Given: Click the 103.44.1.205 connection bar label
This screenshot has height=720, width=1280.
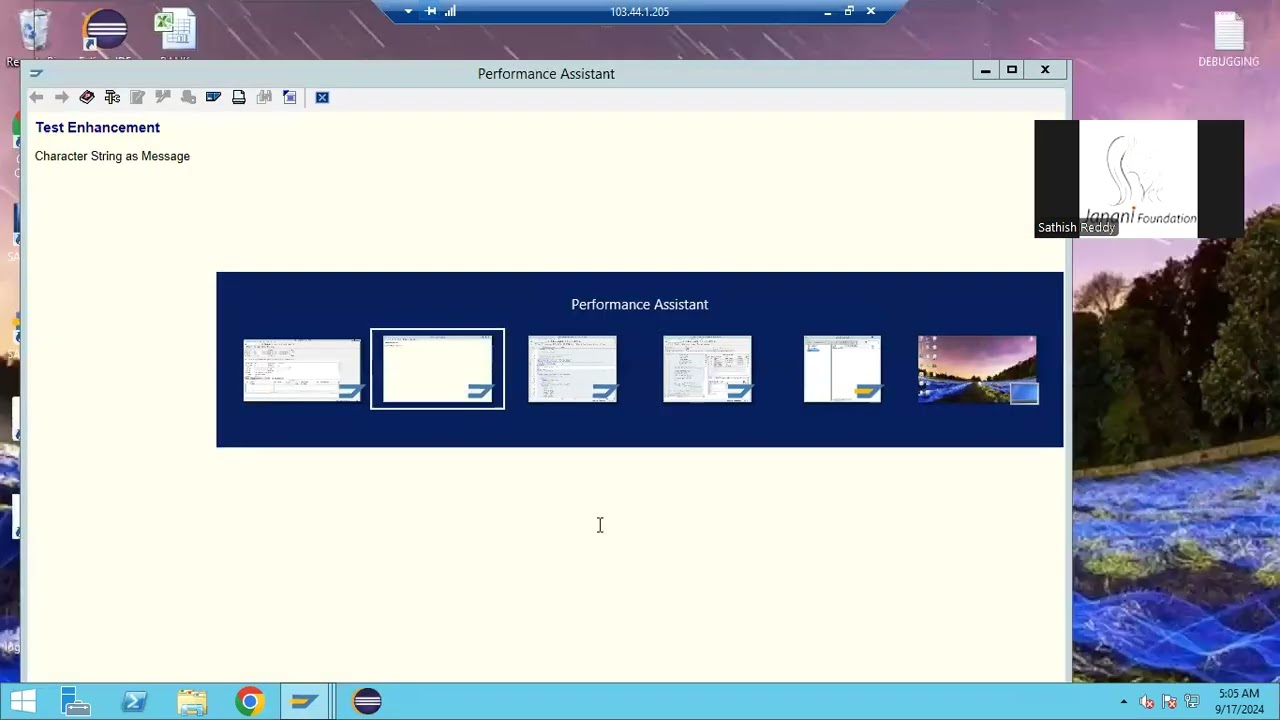Looking at the screenshot, I should pos(640,12).
